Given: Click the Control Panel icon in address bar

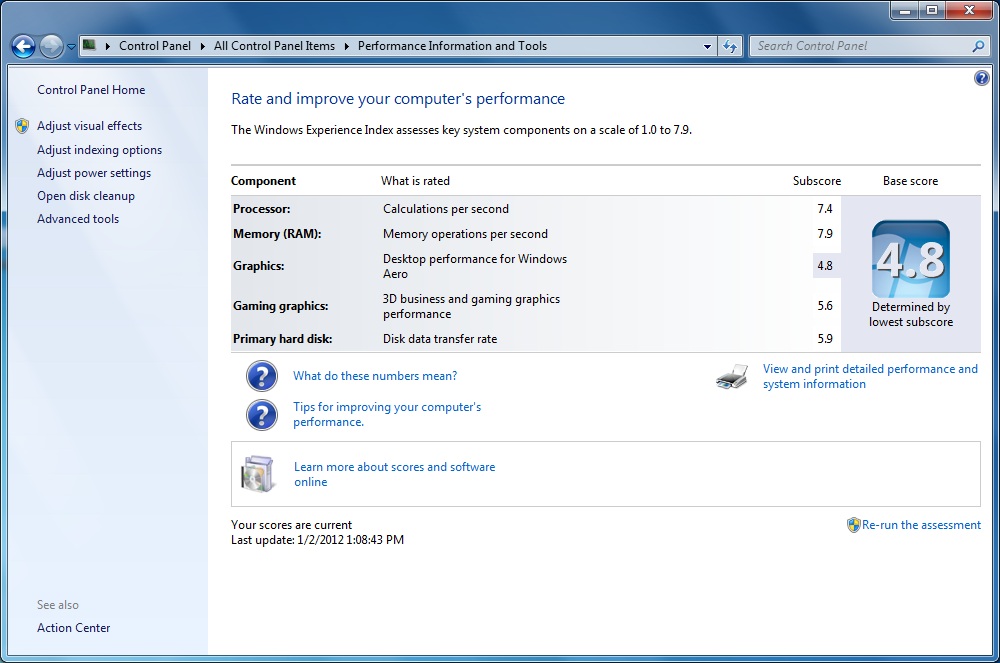Looking at the screenshot, I should pos(90,45).
